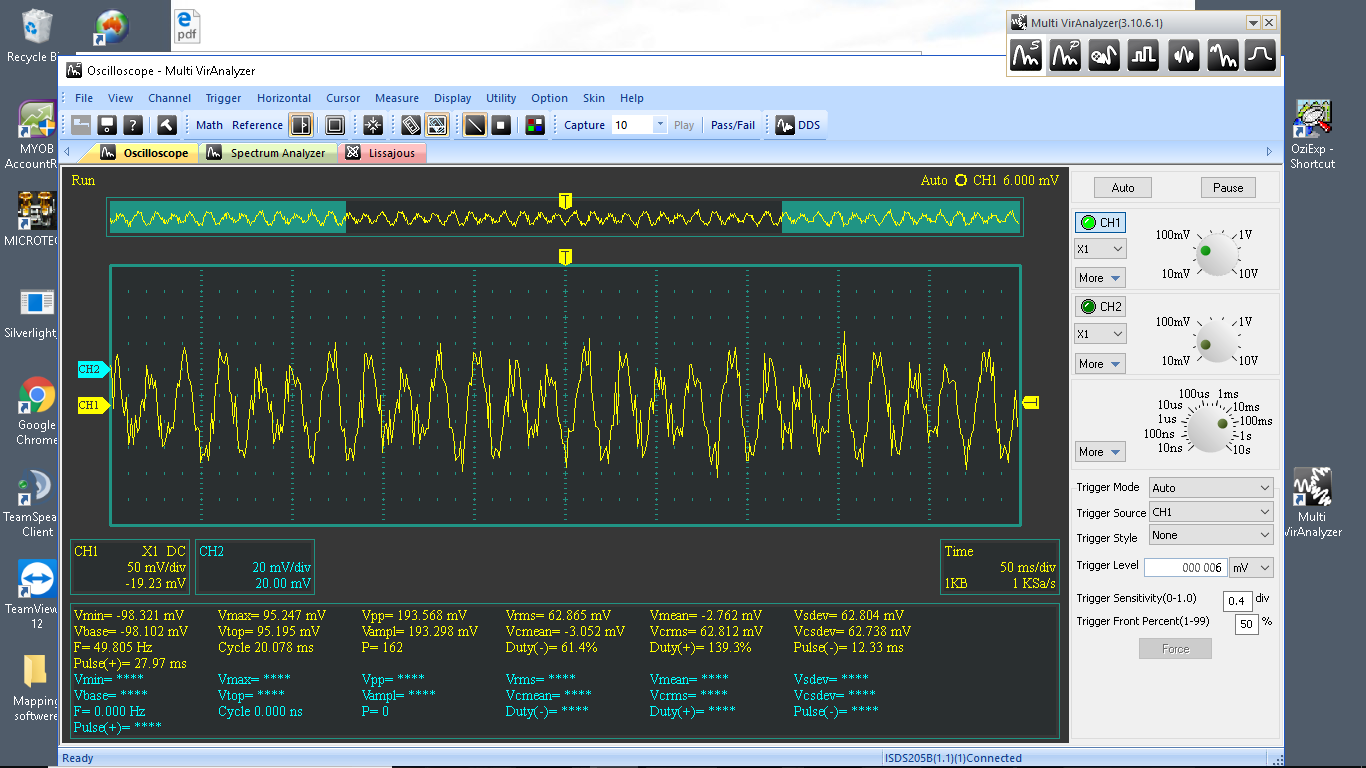Open the Spectrum analyzer icon marked S

pyautogui.click(x=1026, y=56)
